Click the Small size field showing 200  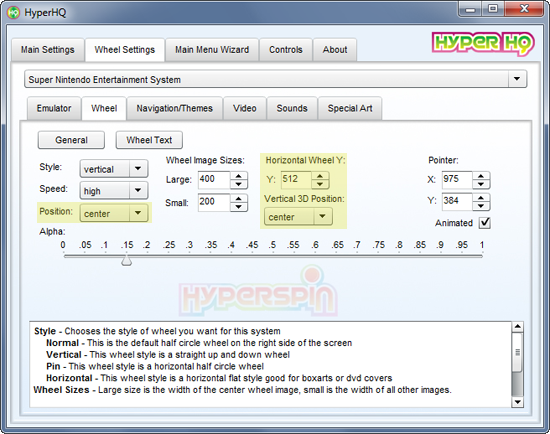[x=214, y=202]
